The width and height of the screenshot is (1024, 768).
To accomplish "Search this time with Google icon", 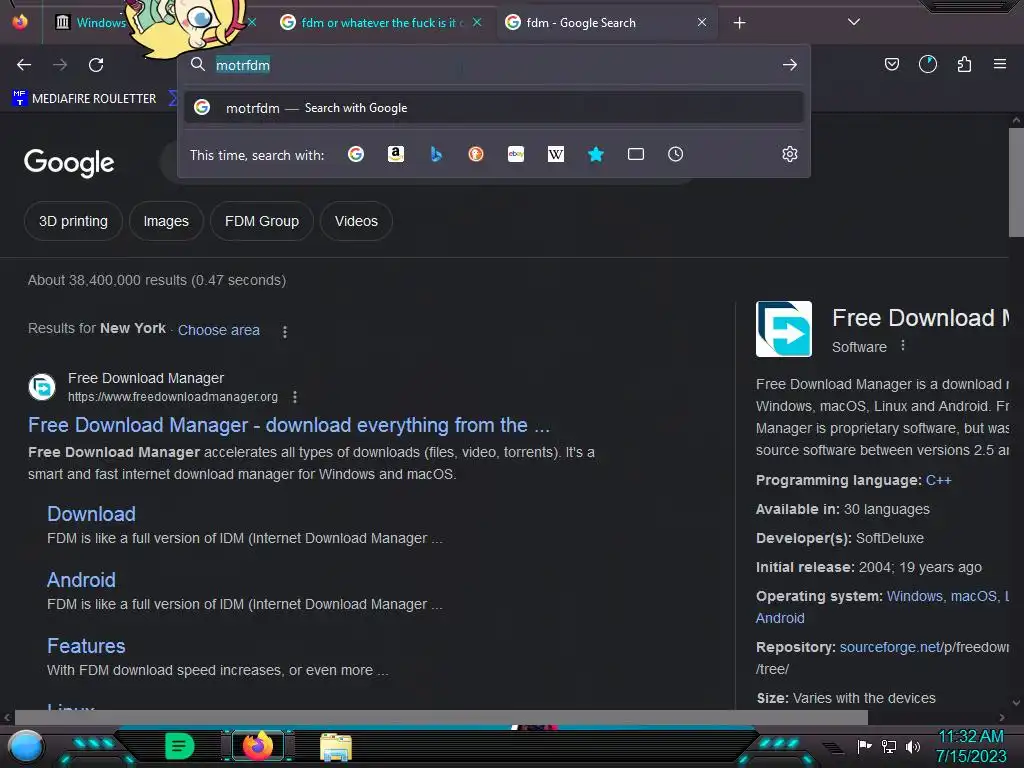I will tap(356, 154).
